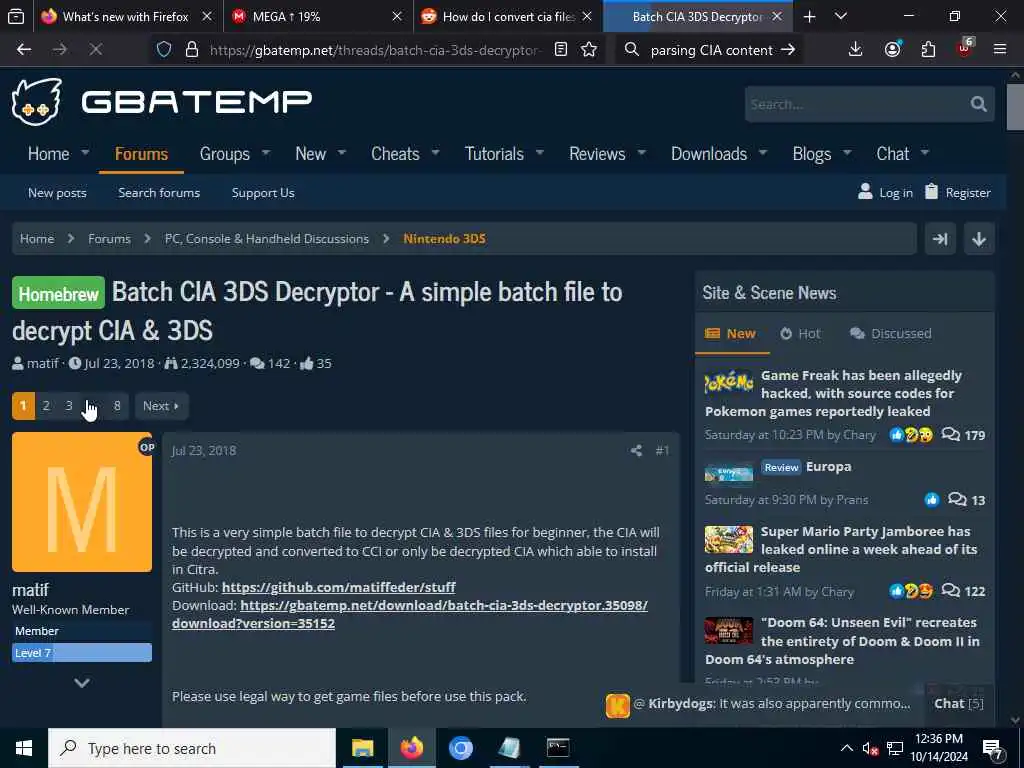Expand the Groups dropdown arrow
The image size is (1024, 768).
pyautogui.click(x=266, y=153)
